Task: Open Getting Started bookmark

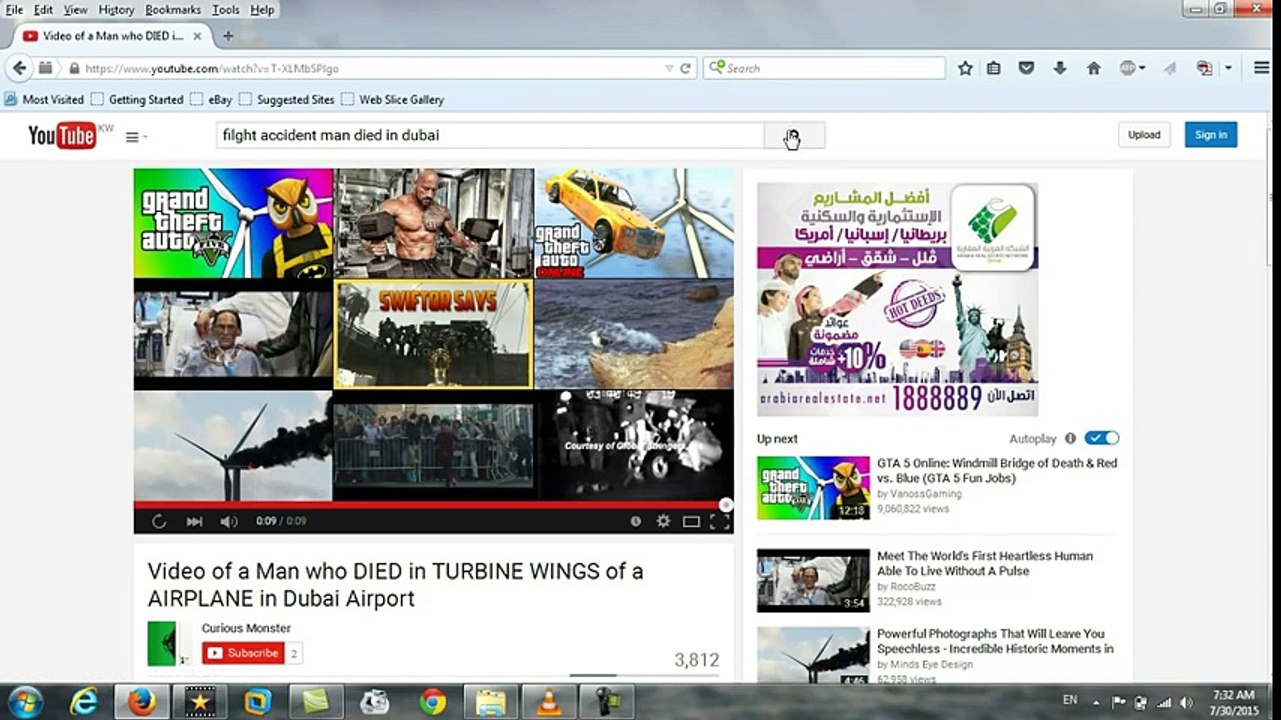Action: (x=137, y=99)
